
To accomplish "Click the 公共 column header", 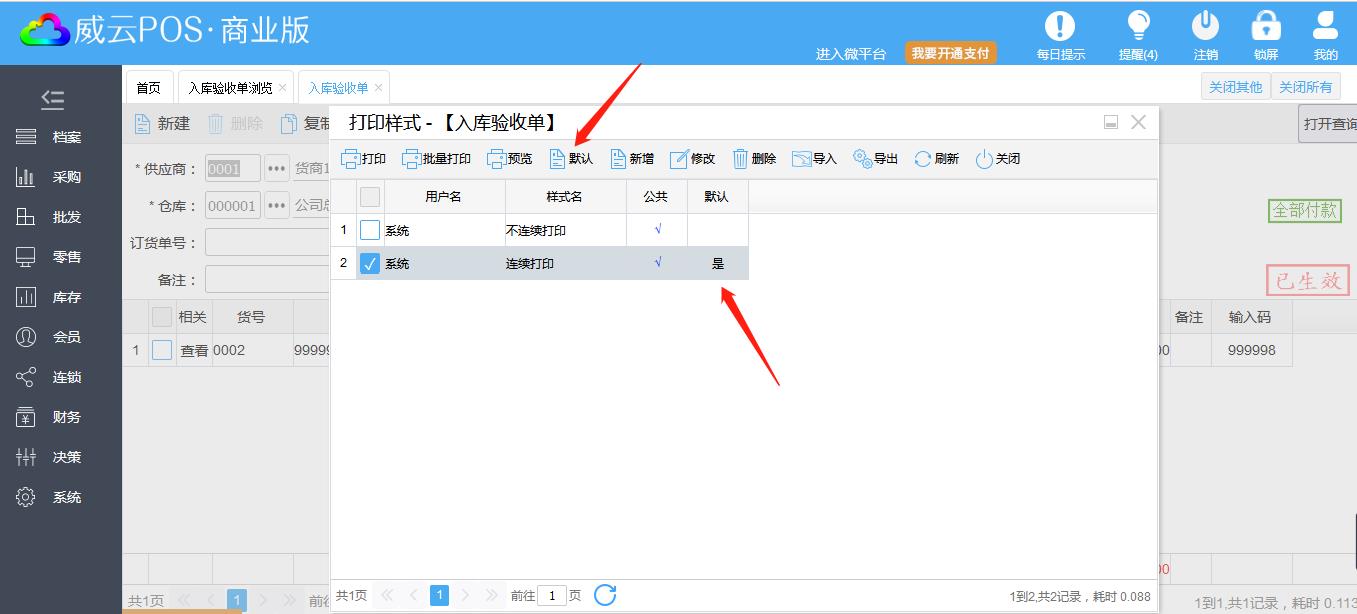I will pyautogui.click(x=656, y=196).
